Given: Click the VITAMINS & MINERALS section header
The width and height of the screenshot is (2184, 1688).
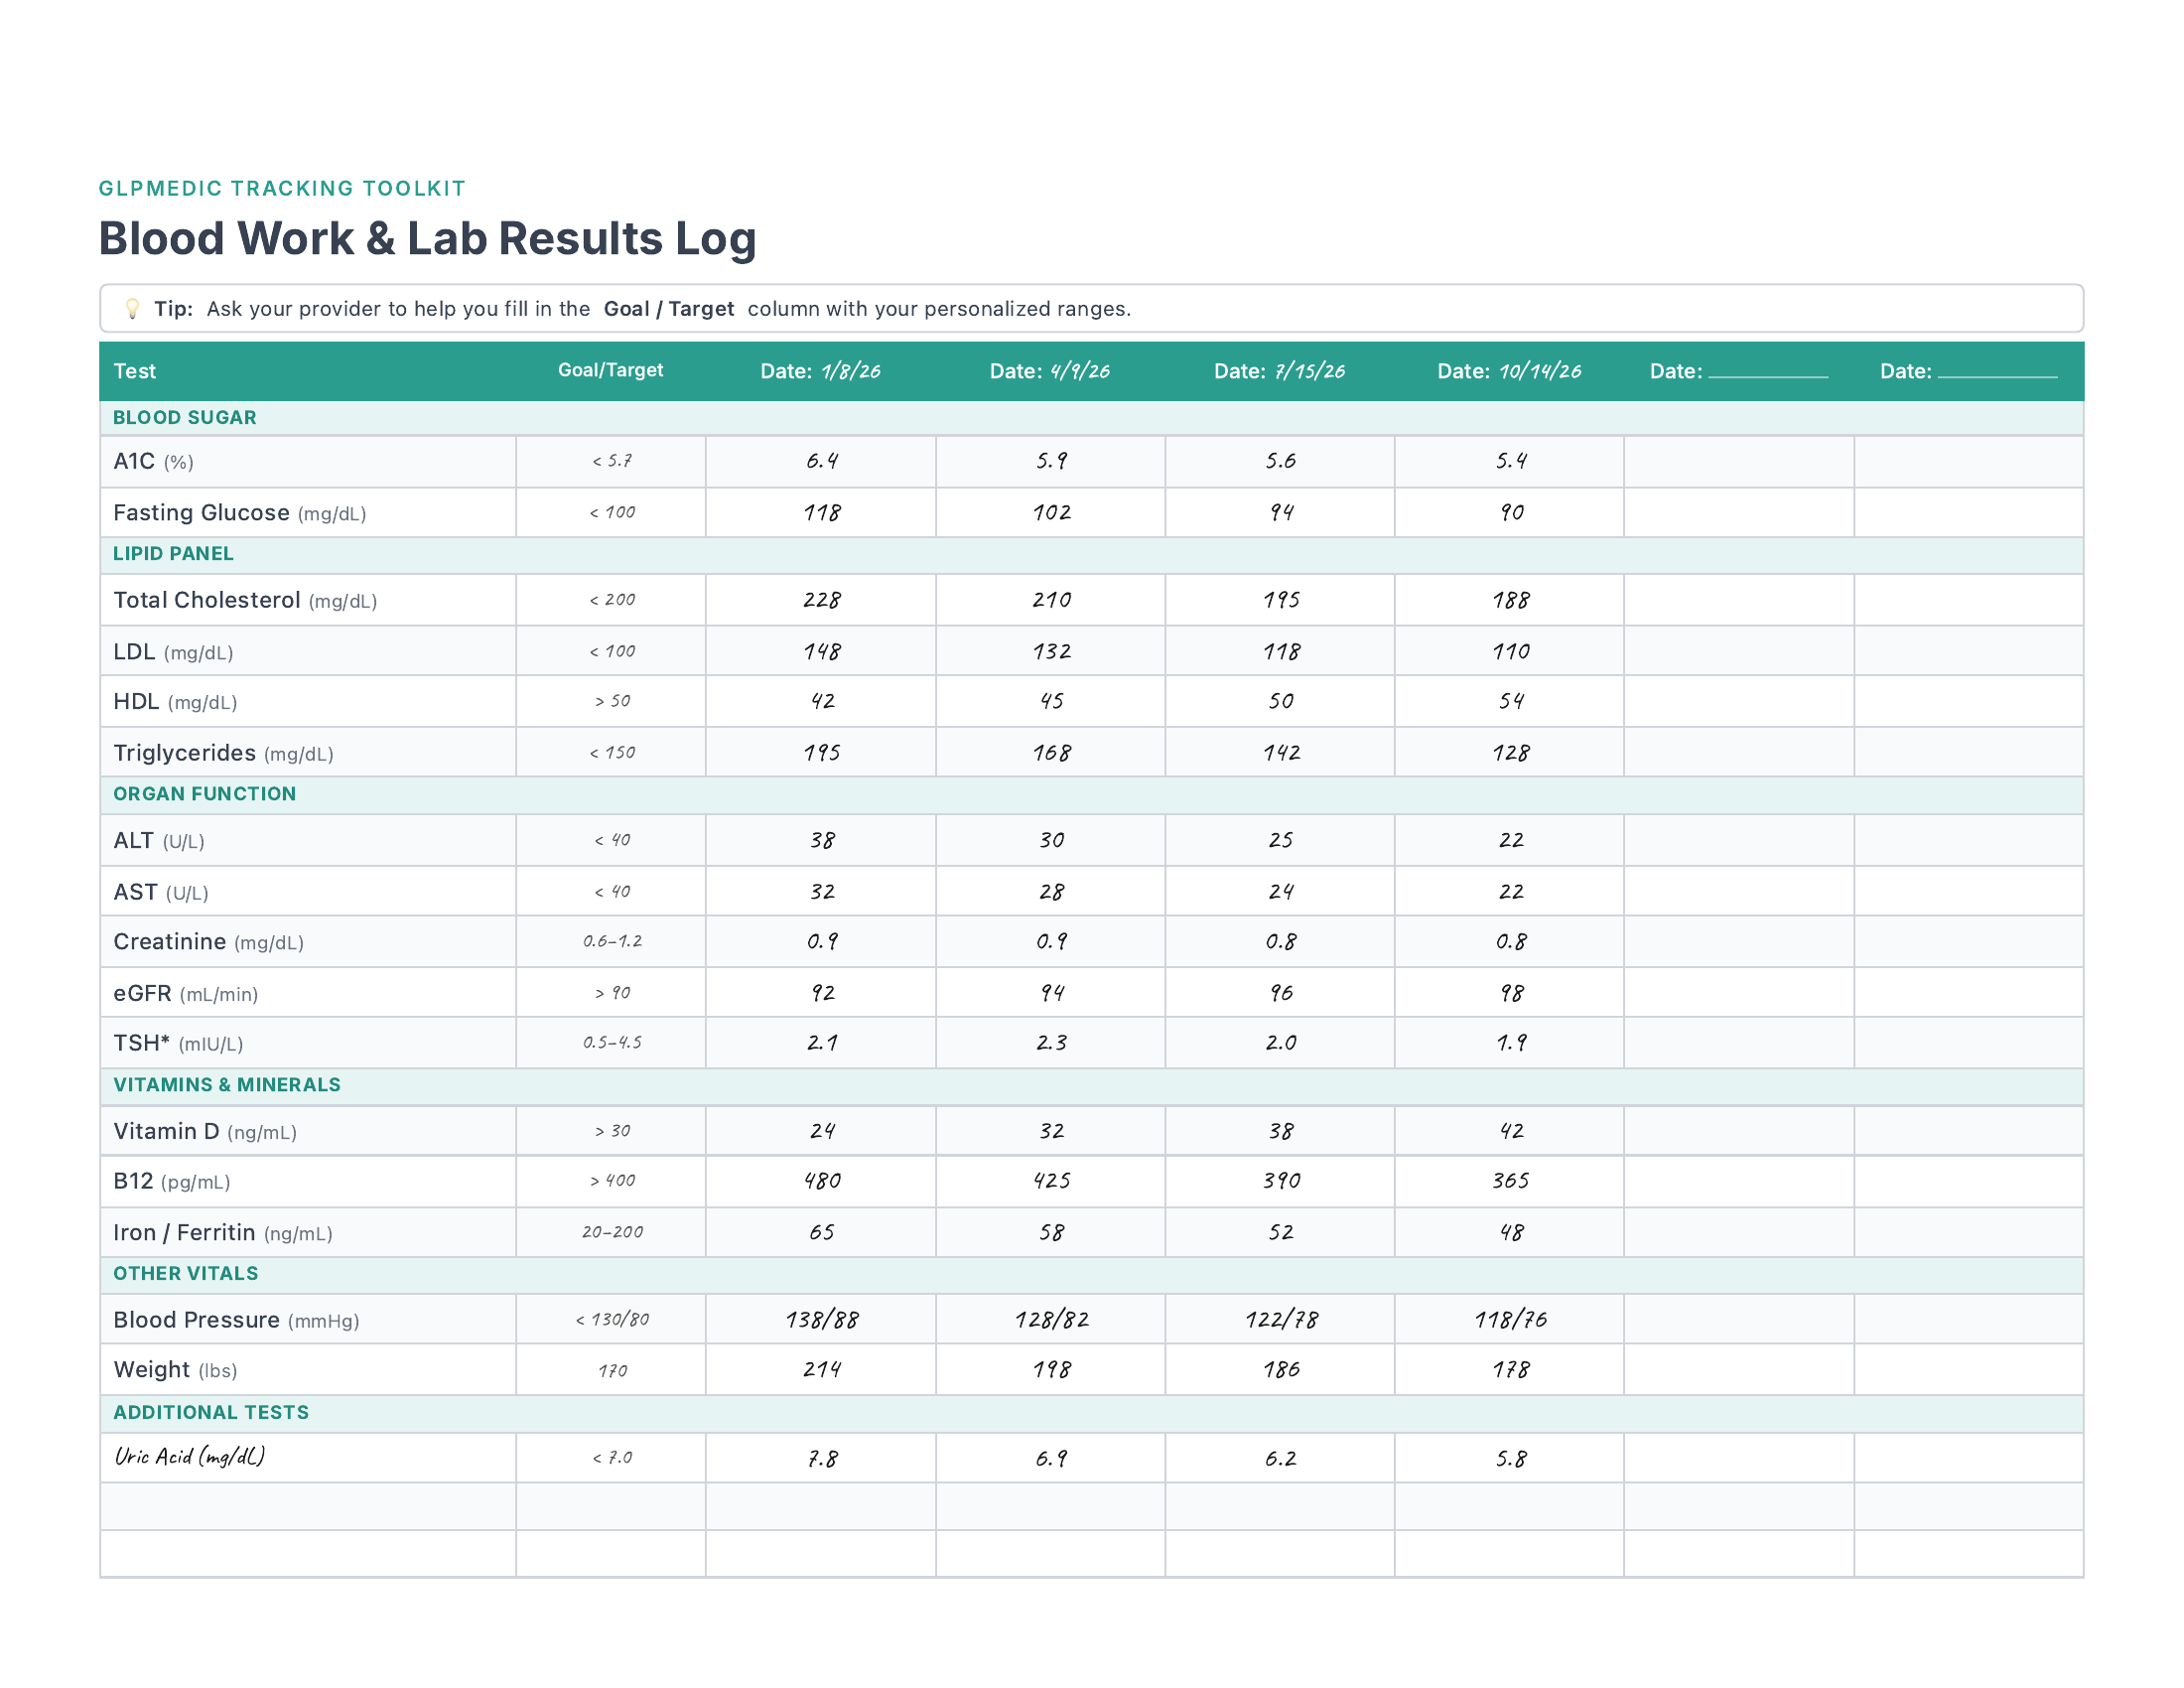Looking at the screenshot, I should click(226, 1084).
